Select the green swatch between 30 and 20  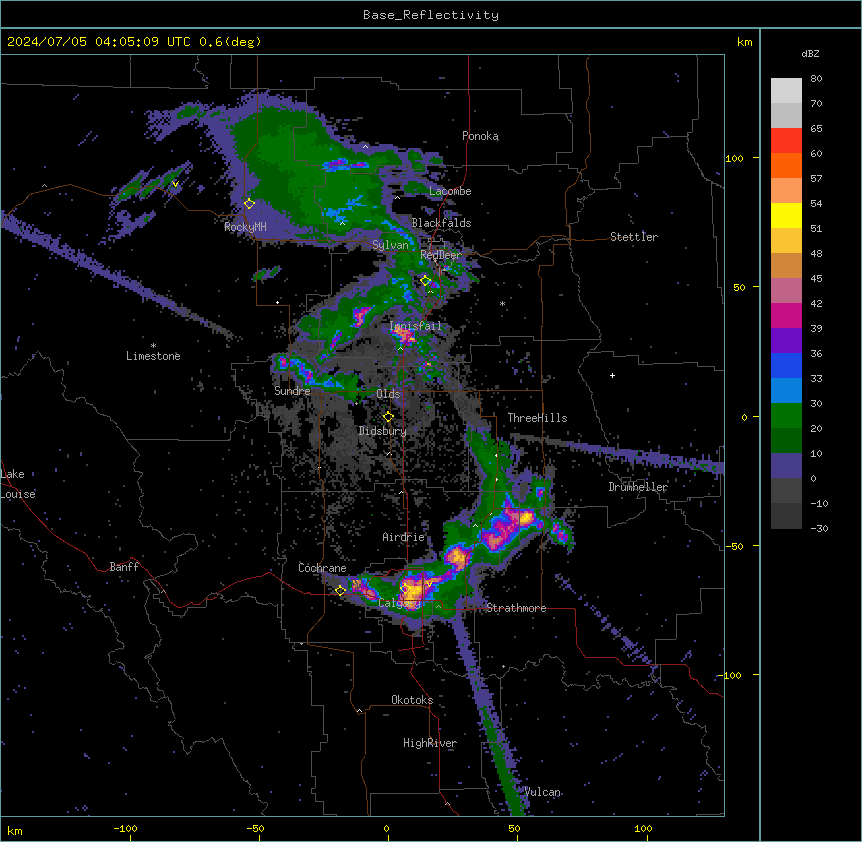(x=786, y=416)
